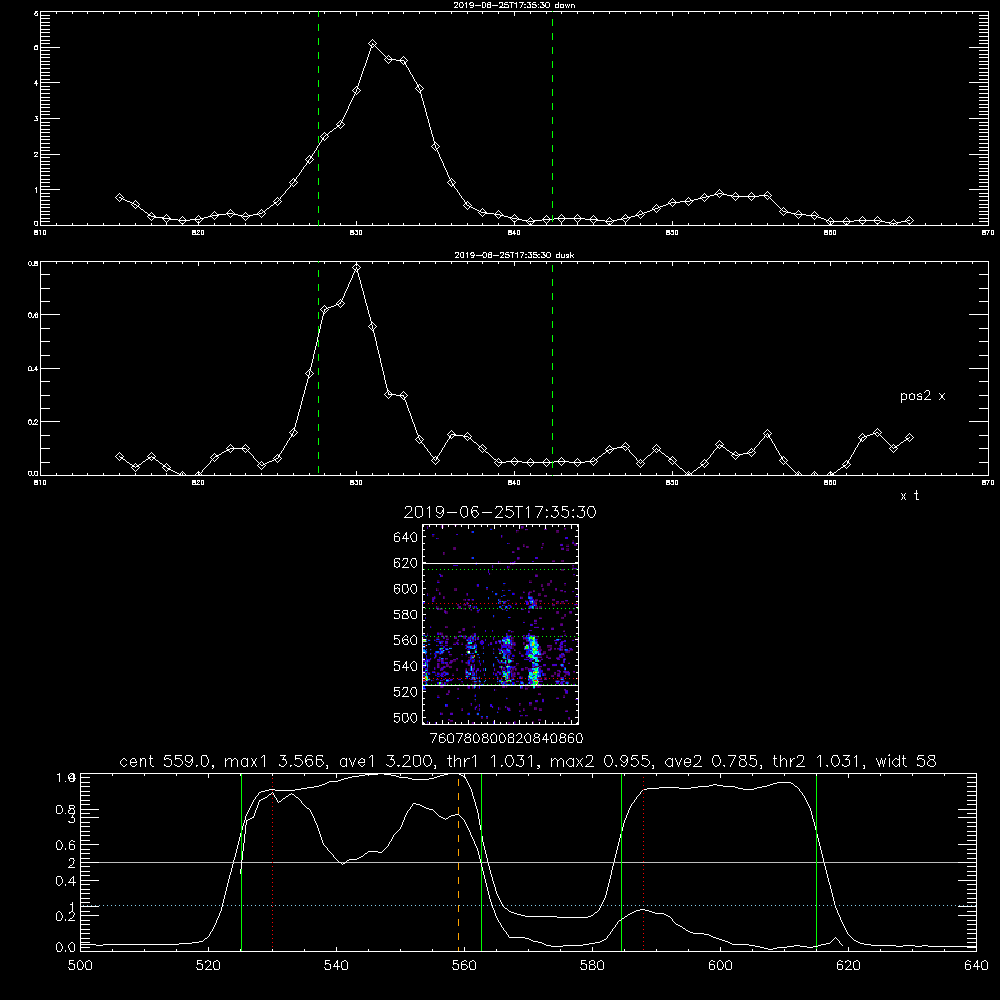This screenshot has width=1000, height=1000.
Task: Select right green dashed line in dusk plot
Action: [552, 368]
